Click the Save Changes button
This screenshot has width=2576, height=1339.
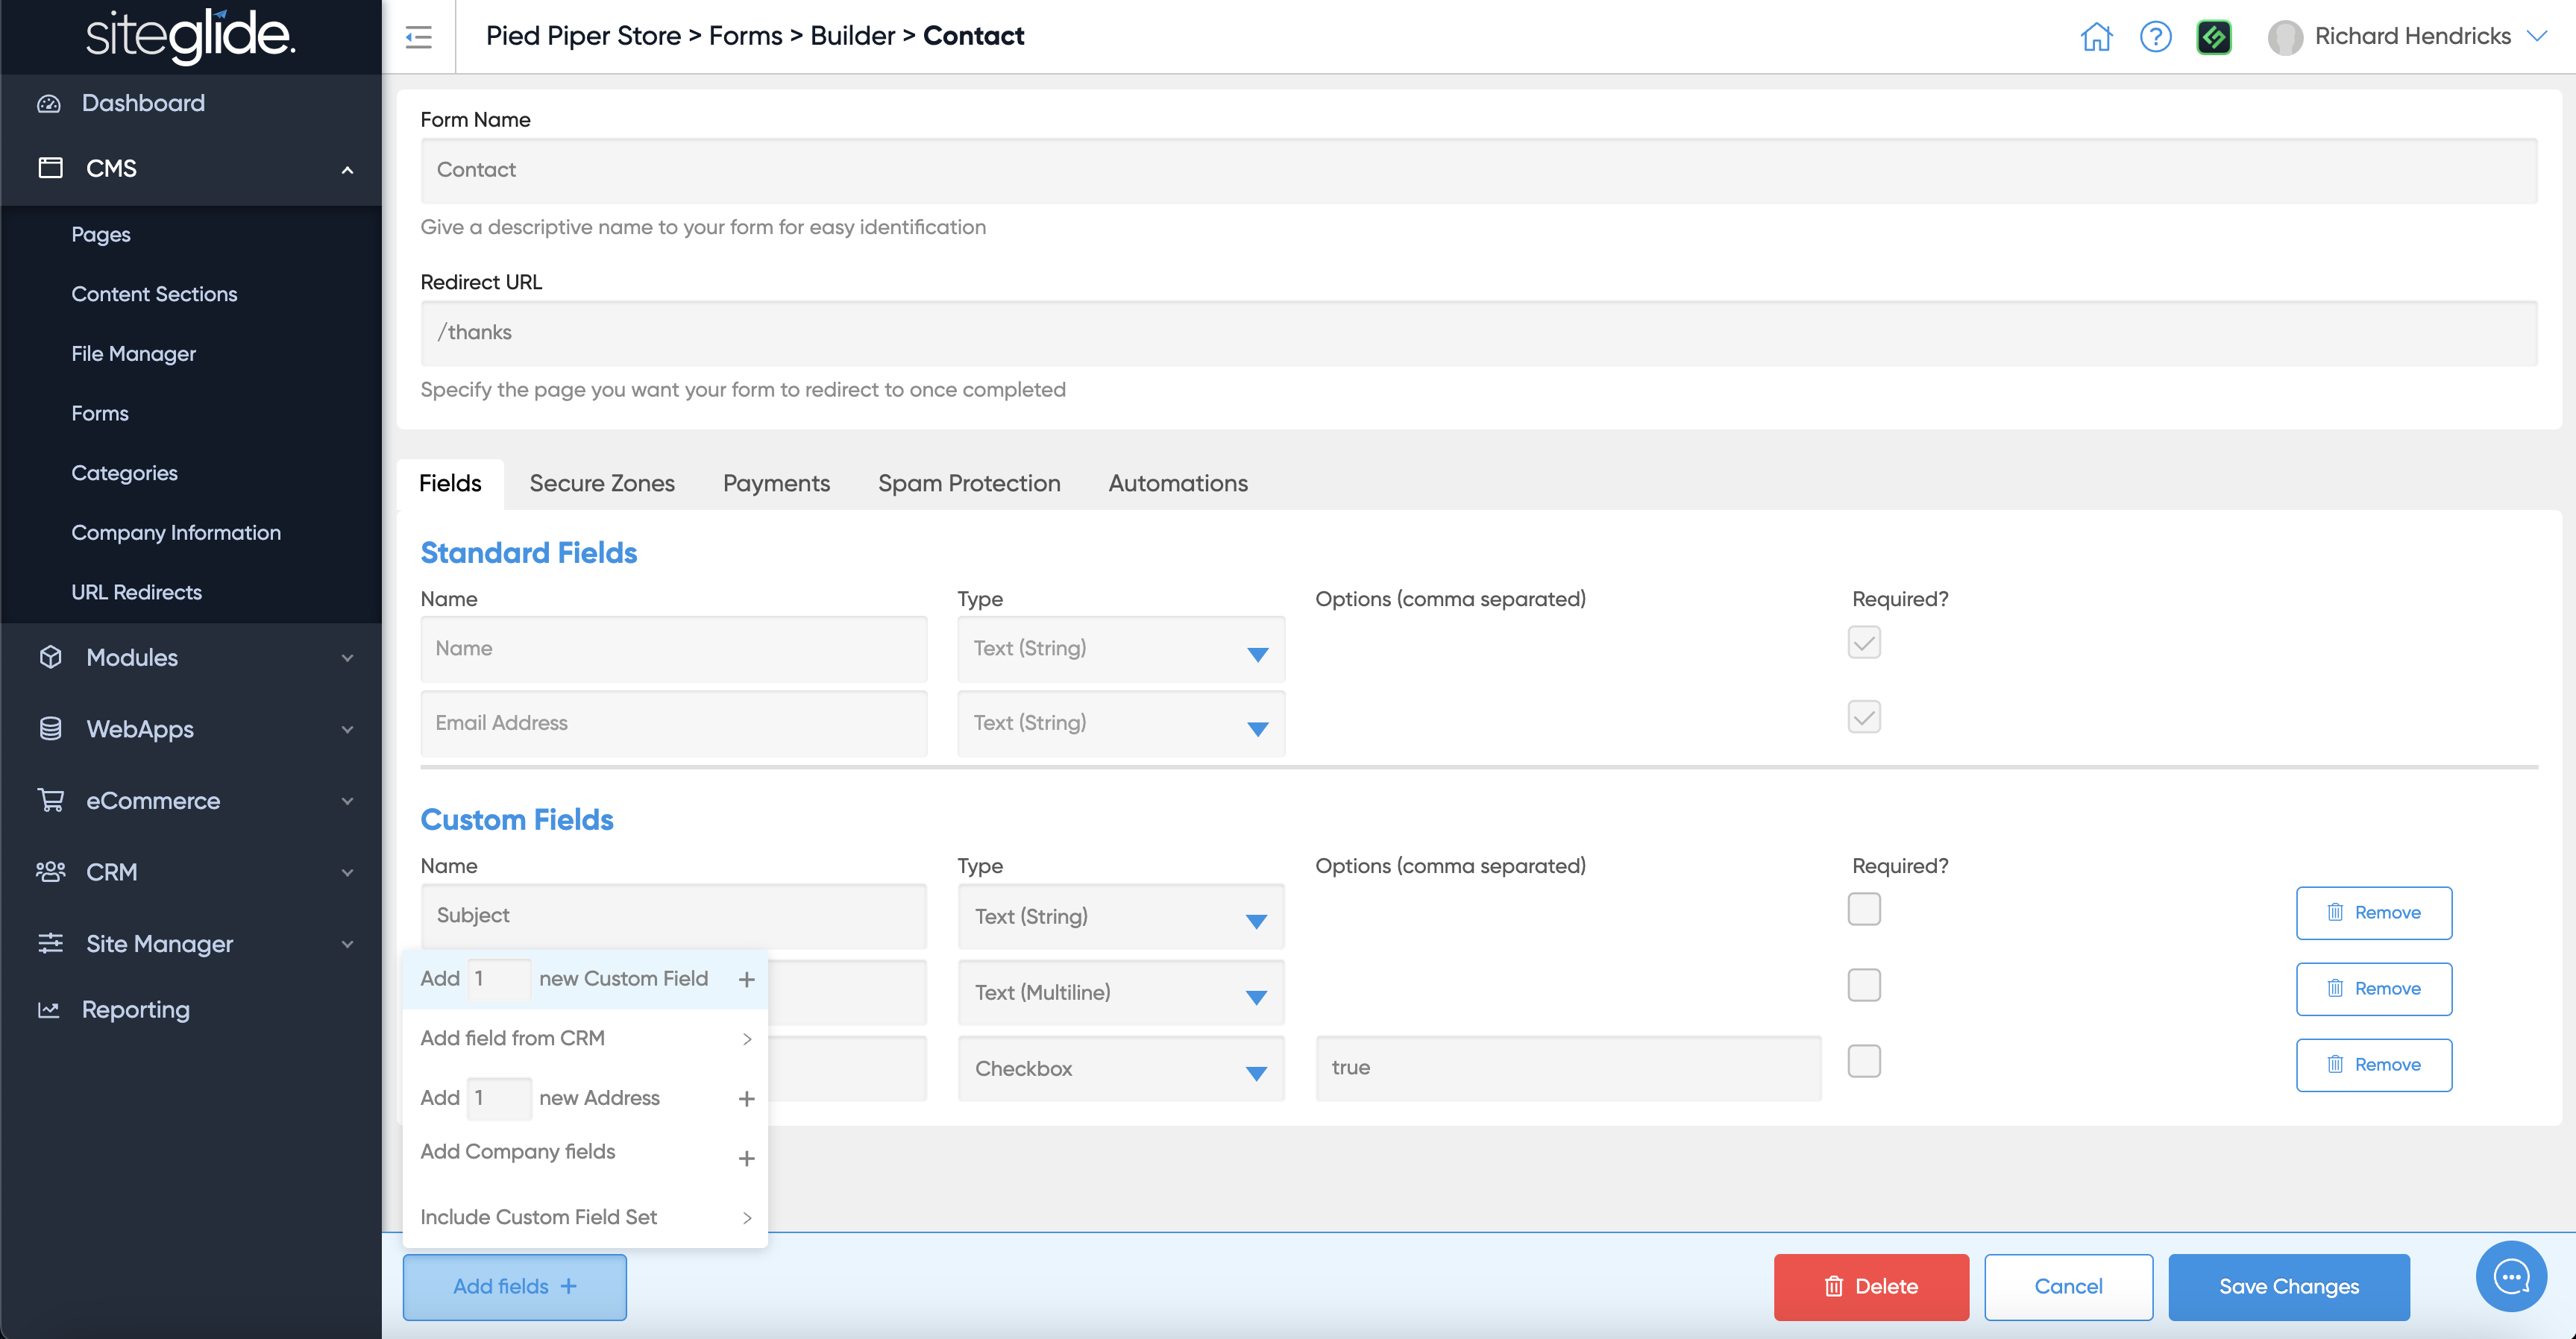(x=2288, y=1286)
